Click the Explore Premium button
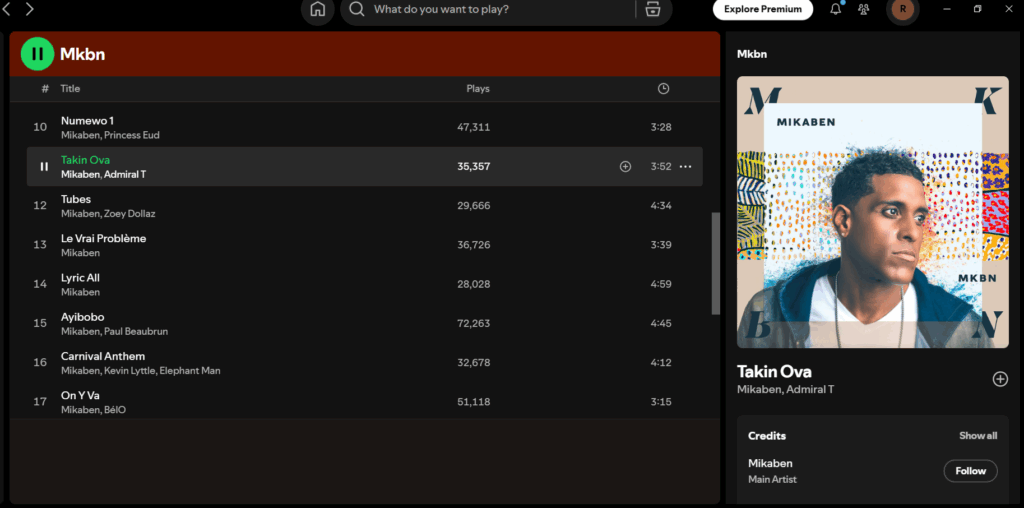This screenshot has width=1024, height=508. coord(763,9)
